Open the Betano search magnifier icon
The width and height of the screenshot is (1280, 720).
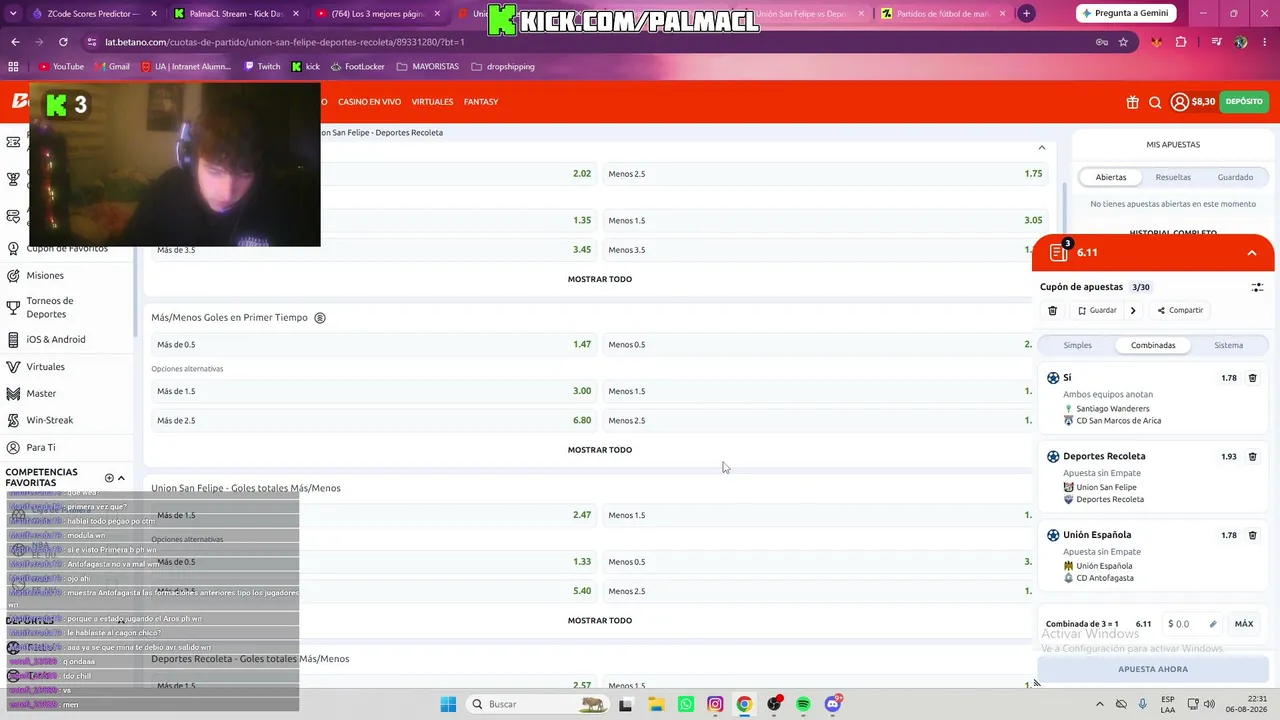pos(1155,102)
